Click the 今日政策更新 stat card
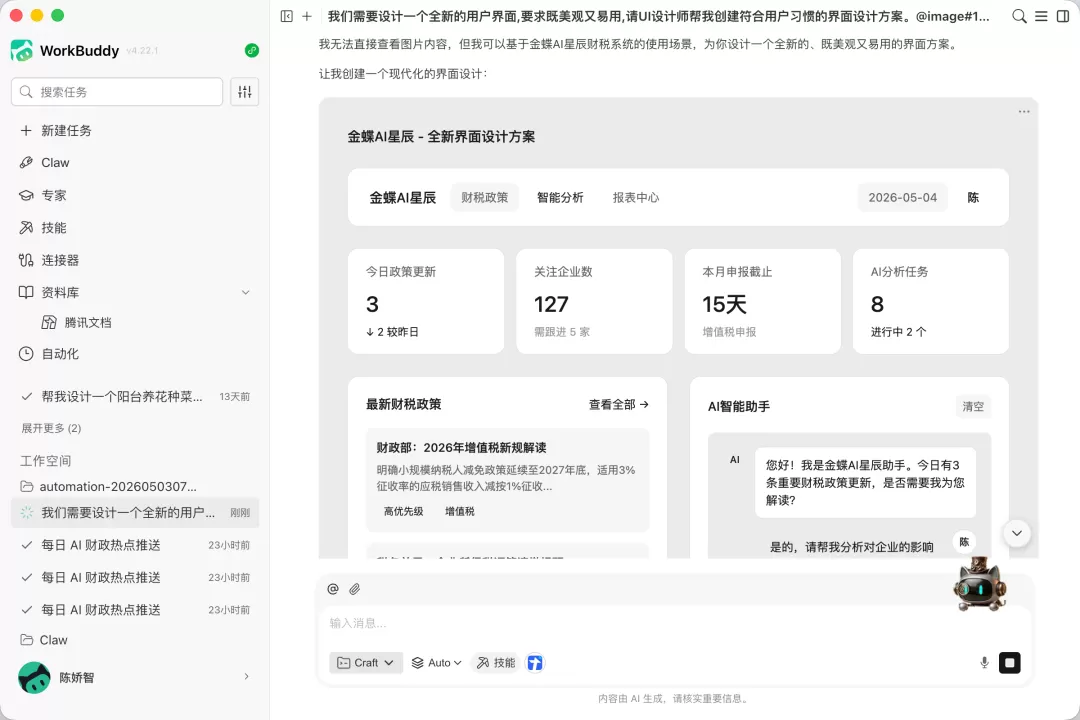 pyautogui.click(x=426, y=302)
